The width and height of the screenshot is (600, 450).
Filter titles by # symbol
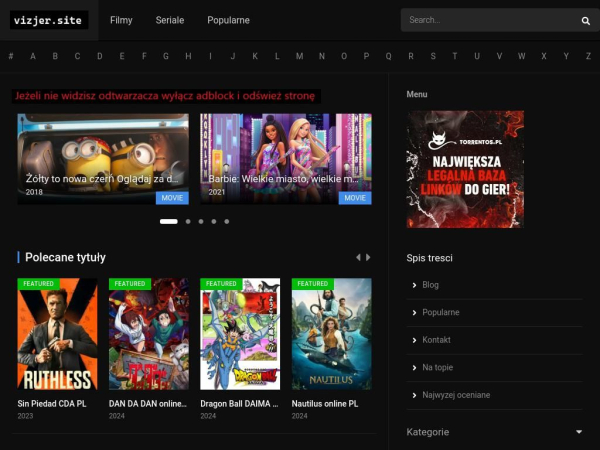coord(11,56)
